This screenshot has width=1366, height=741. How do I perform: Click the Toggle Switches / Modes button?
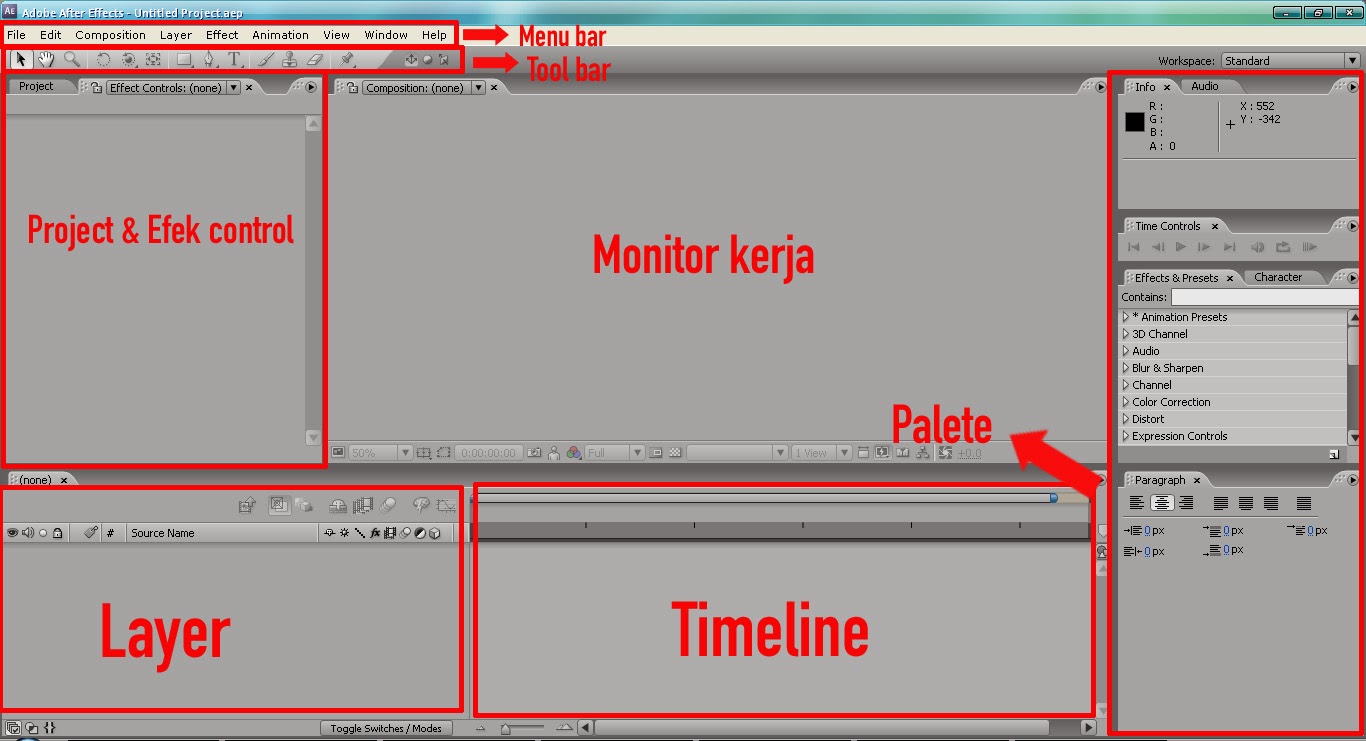pos(386,728)
